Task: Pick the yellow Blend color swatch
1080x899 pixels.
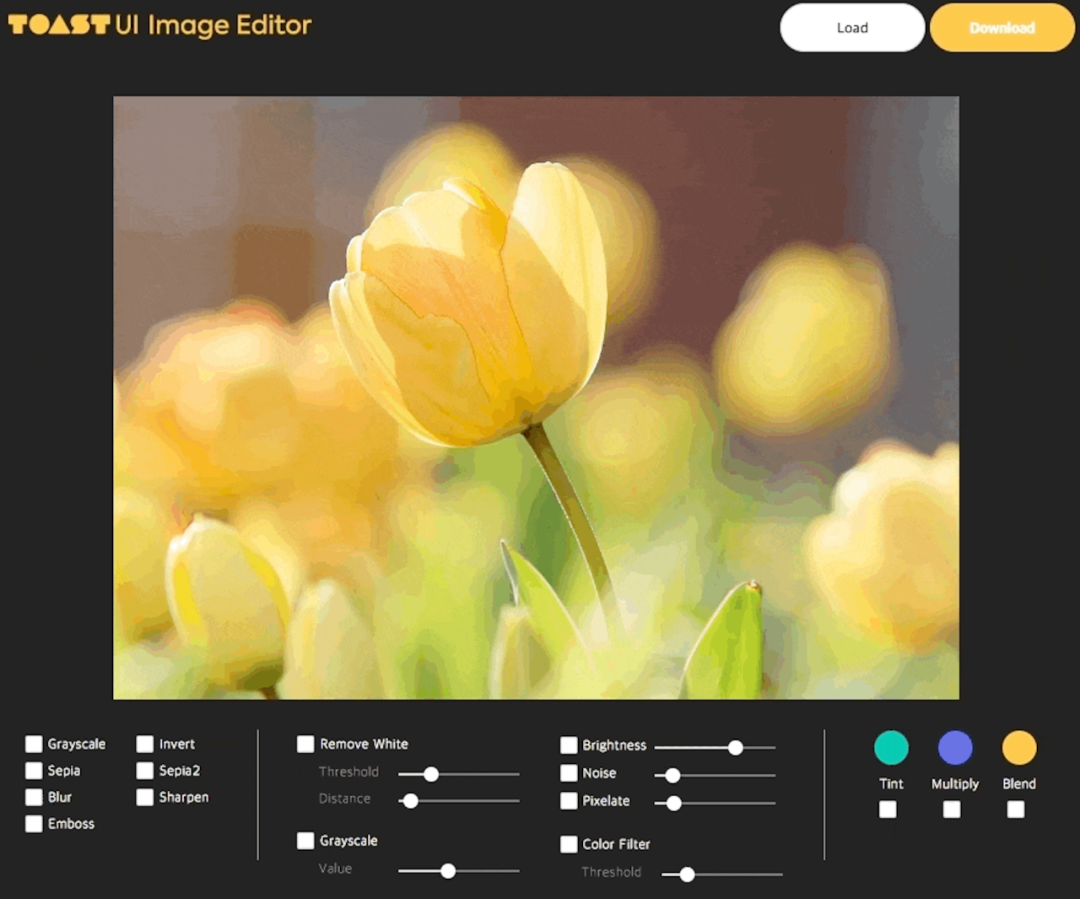Action: click(x=1019, y=748)
